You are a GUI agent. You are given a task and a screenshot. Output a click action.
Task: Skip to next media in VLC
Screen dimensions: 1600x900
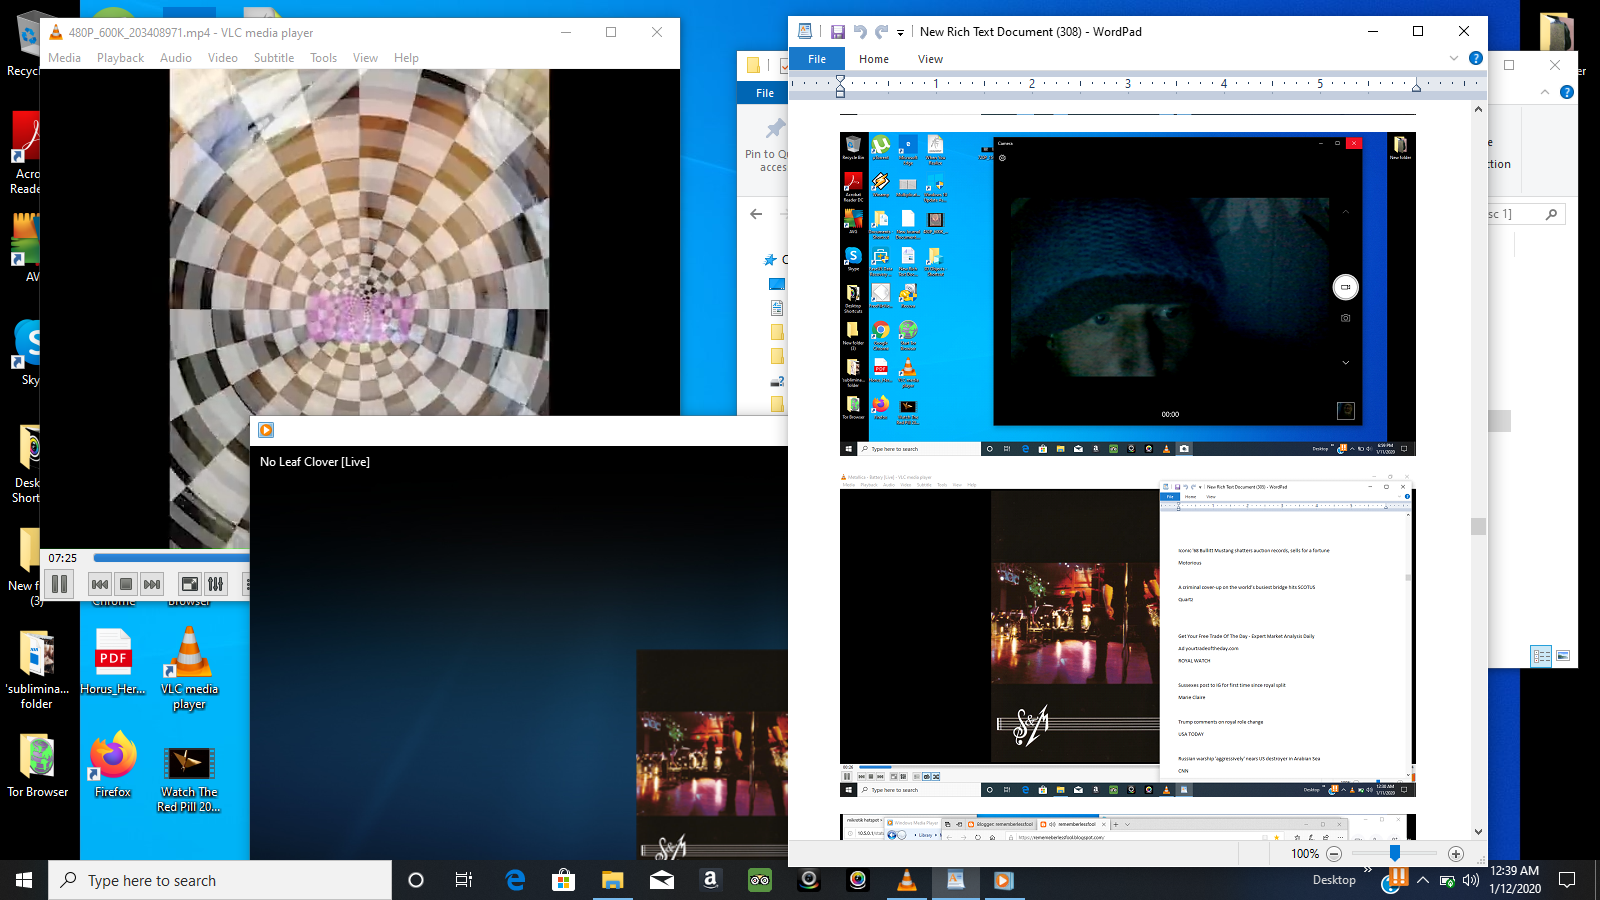152,584
